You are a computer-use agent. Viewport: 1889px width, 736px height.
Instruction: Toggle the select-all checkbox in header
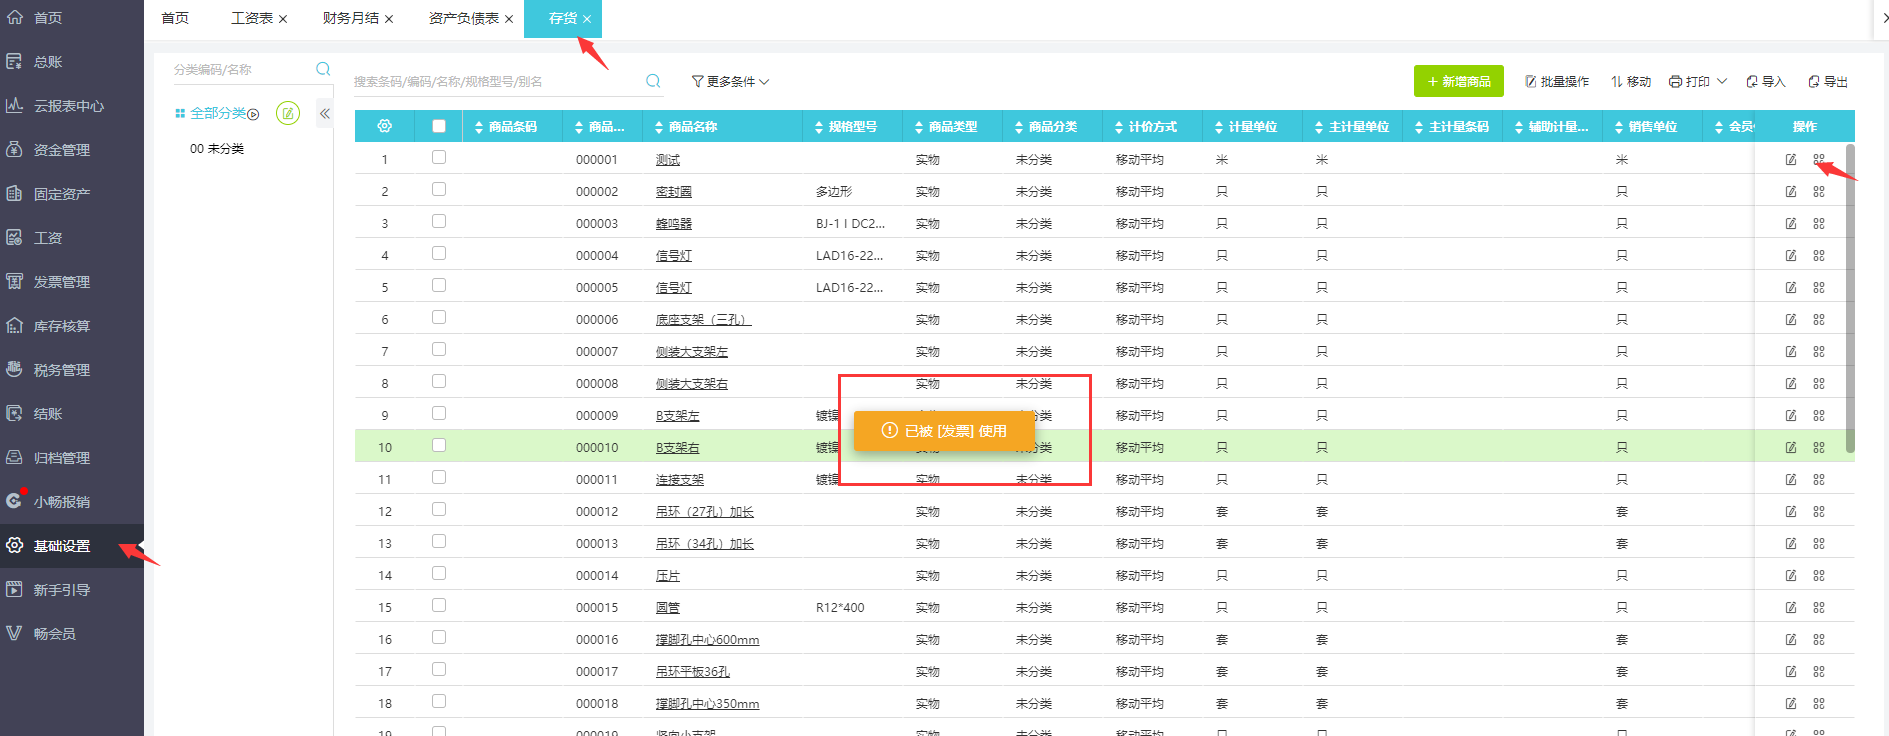coord(439,126)
